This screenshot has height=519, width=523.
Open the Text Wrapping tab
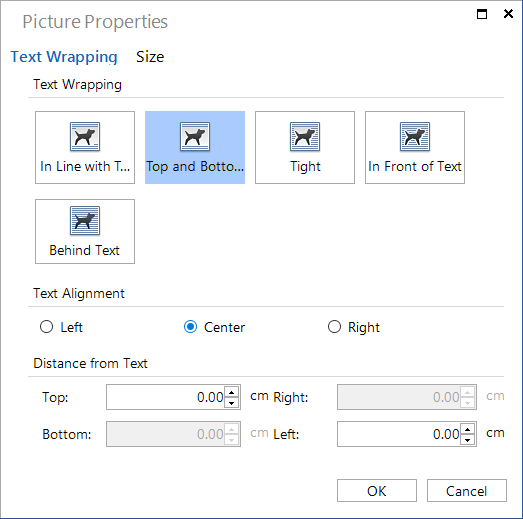(64, 57)
